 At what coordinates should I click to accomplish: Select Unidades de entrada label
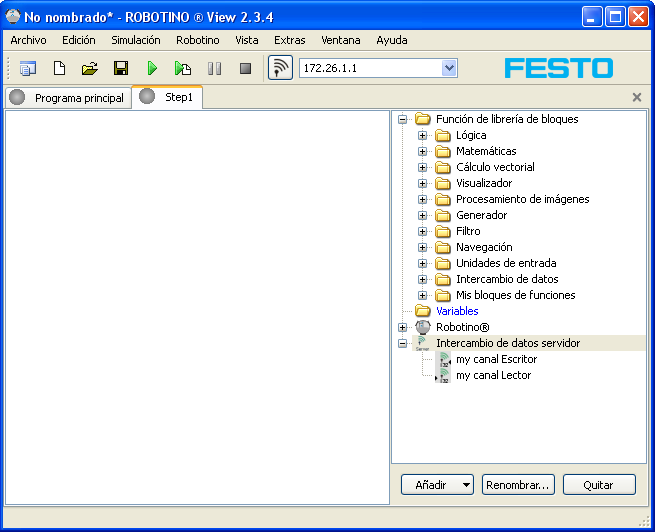pos(506,263)
